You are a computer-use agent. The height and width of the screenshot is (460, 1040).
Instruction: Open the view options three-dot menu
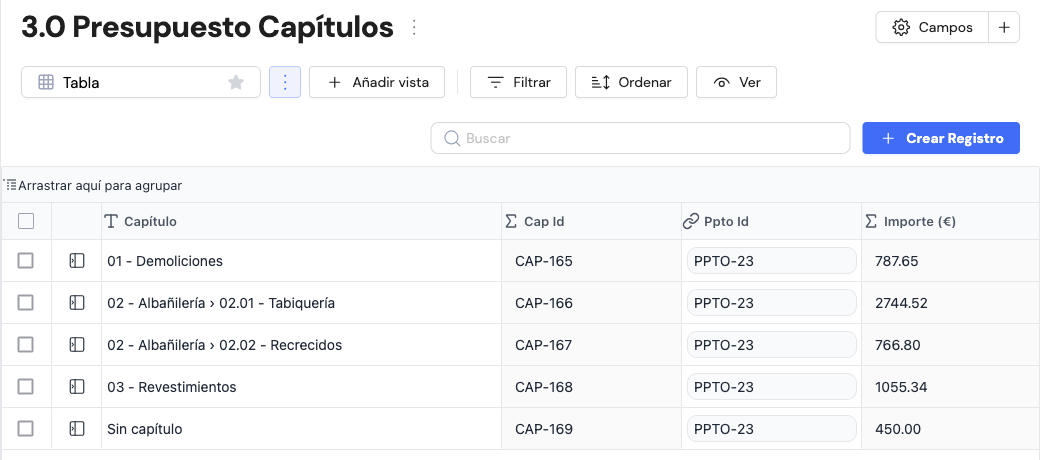point(285,82)
